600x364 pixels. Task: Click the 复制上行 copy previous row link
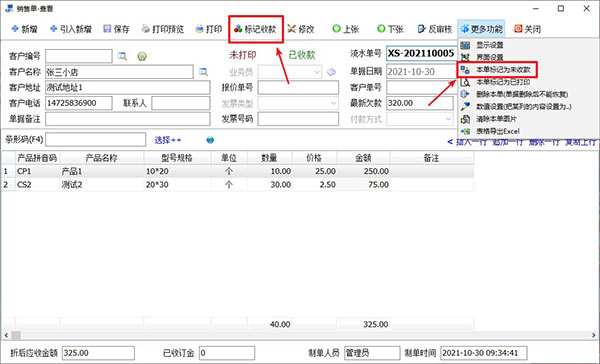tap(580, 142)
